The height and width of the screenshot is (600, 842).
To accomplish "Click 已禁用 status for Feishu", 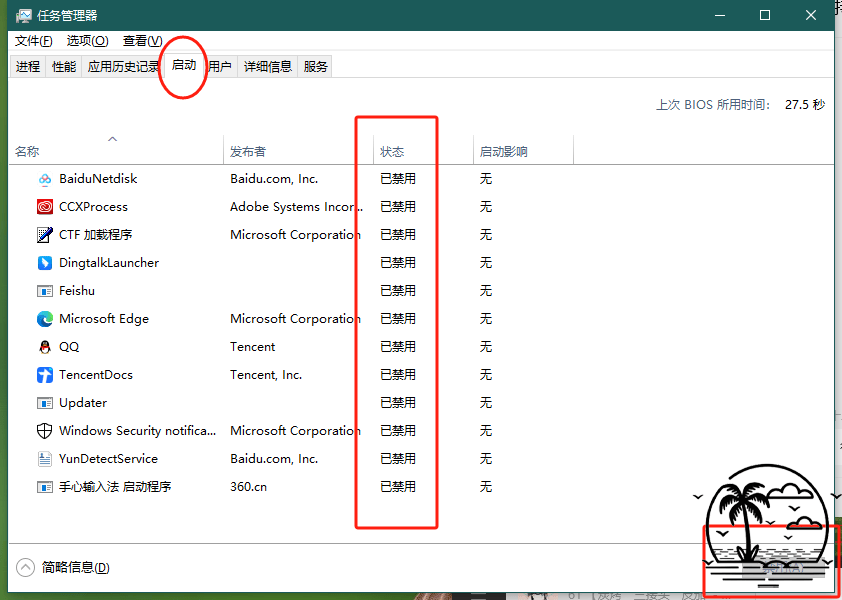I will pyautogui.click(x=398, y=291).
